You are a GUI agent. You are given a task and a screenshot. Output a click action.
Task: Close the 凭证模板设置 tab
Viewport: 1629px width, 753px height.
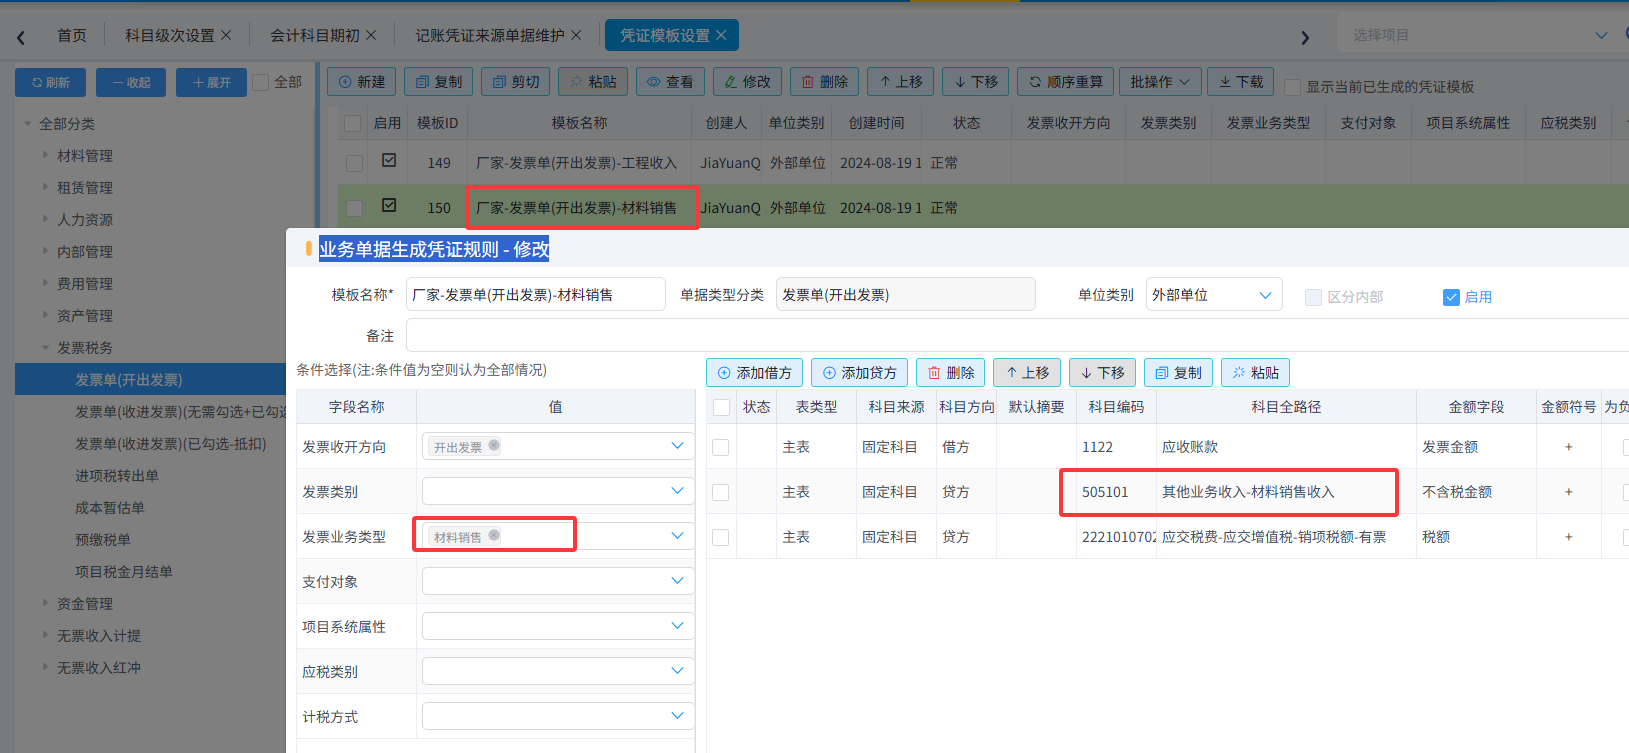721,35
